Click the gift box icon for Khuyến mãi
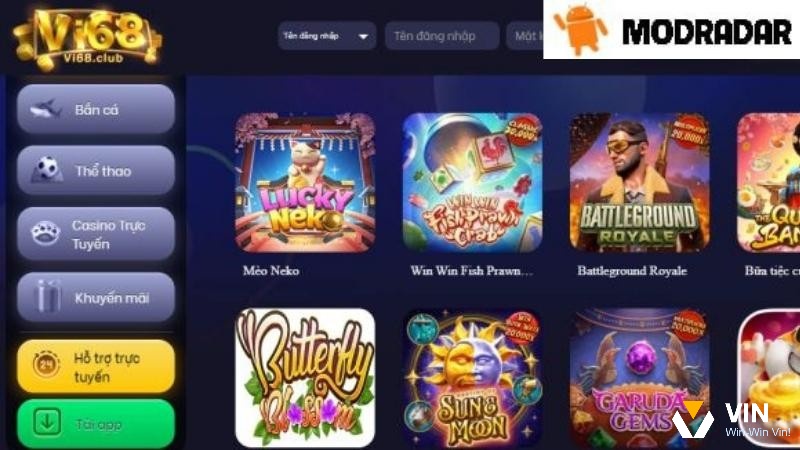The image size is (800, 450). [x=47, y=296]
